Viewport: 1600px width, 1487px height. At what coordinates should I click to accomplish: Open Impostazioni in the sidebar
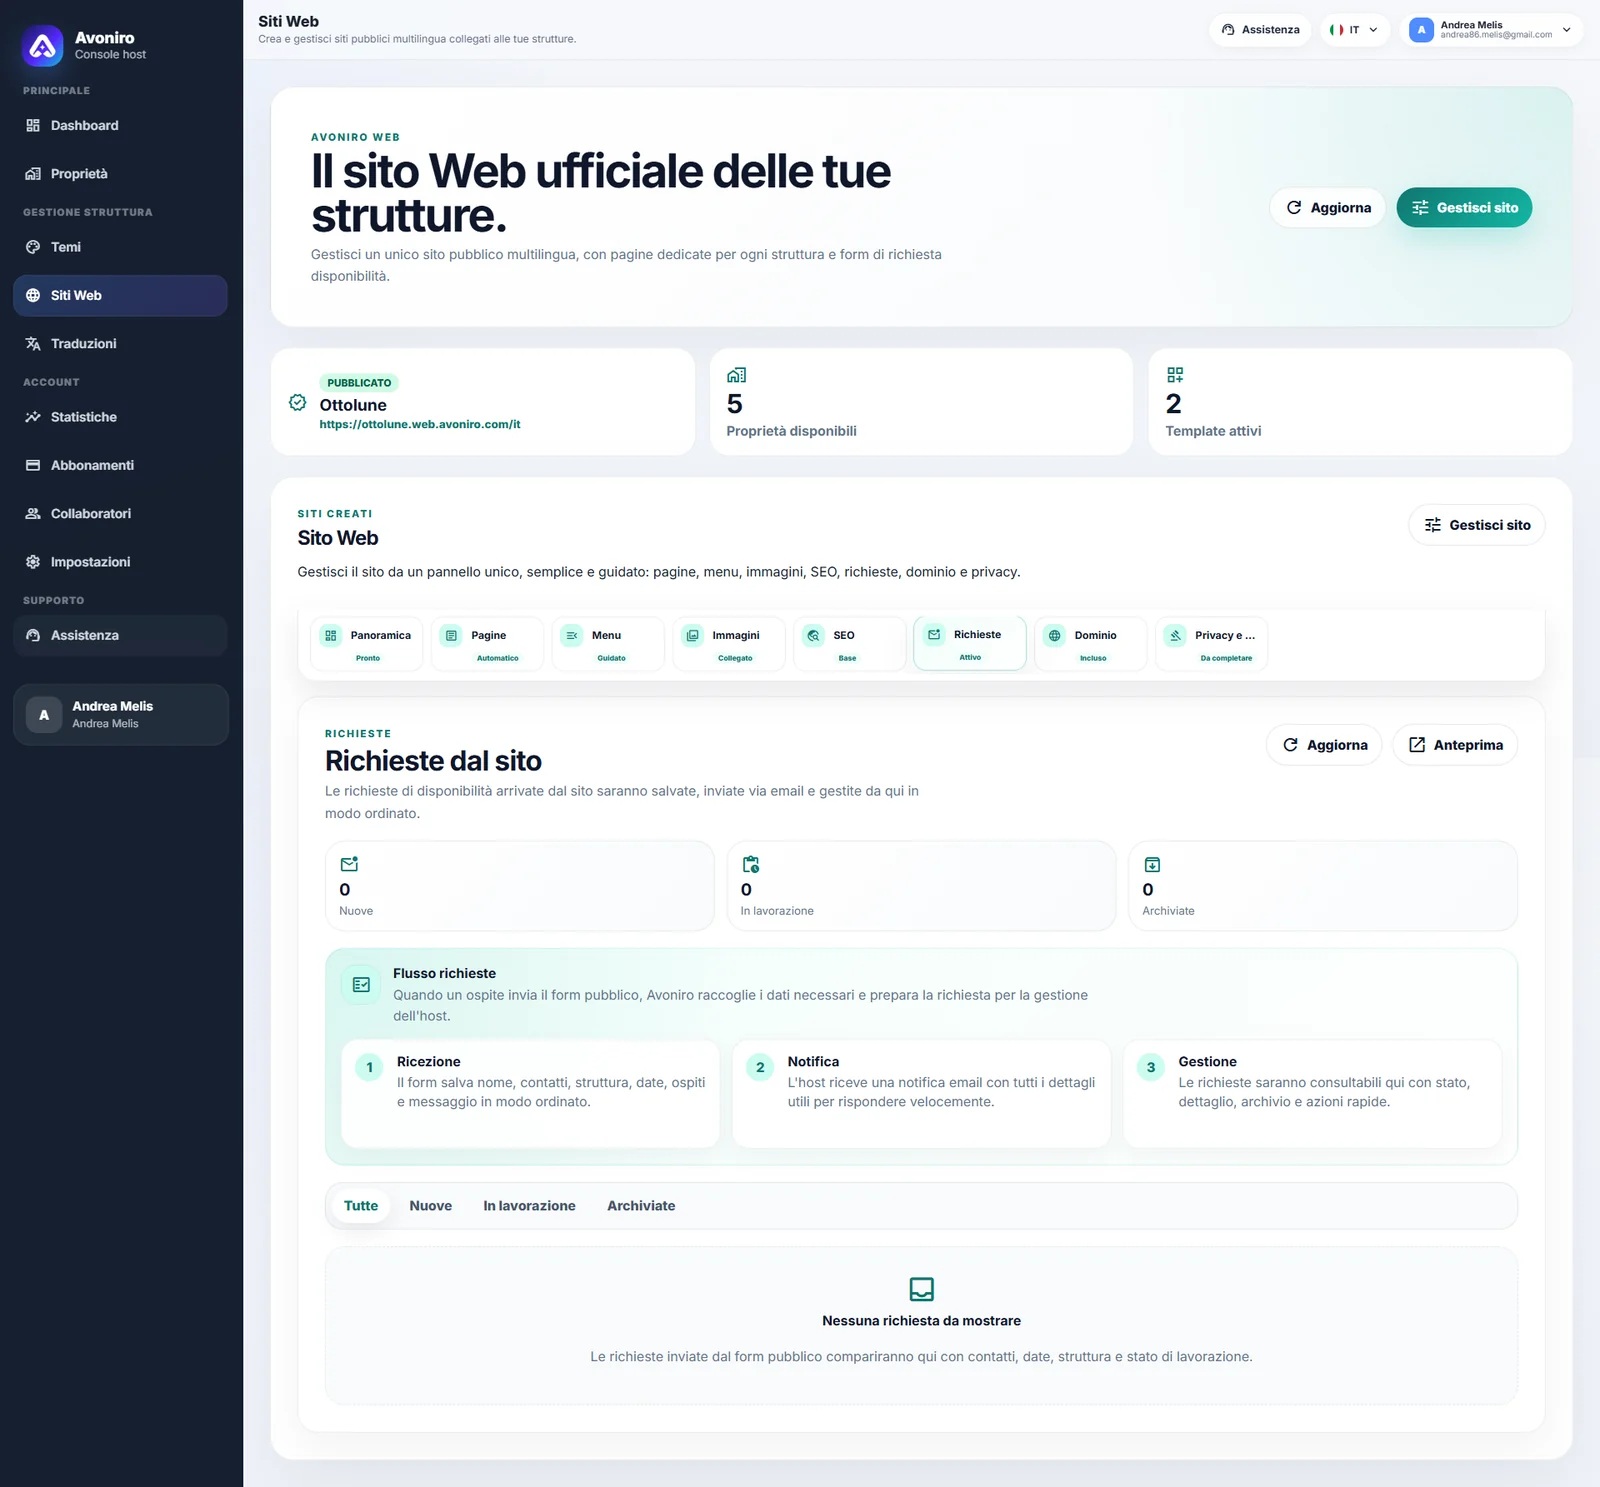coord(120,562)
